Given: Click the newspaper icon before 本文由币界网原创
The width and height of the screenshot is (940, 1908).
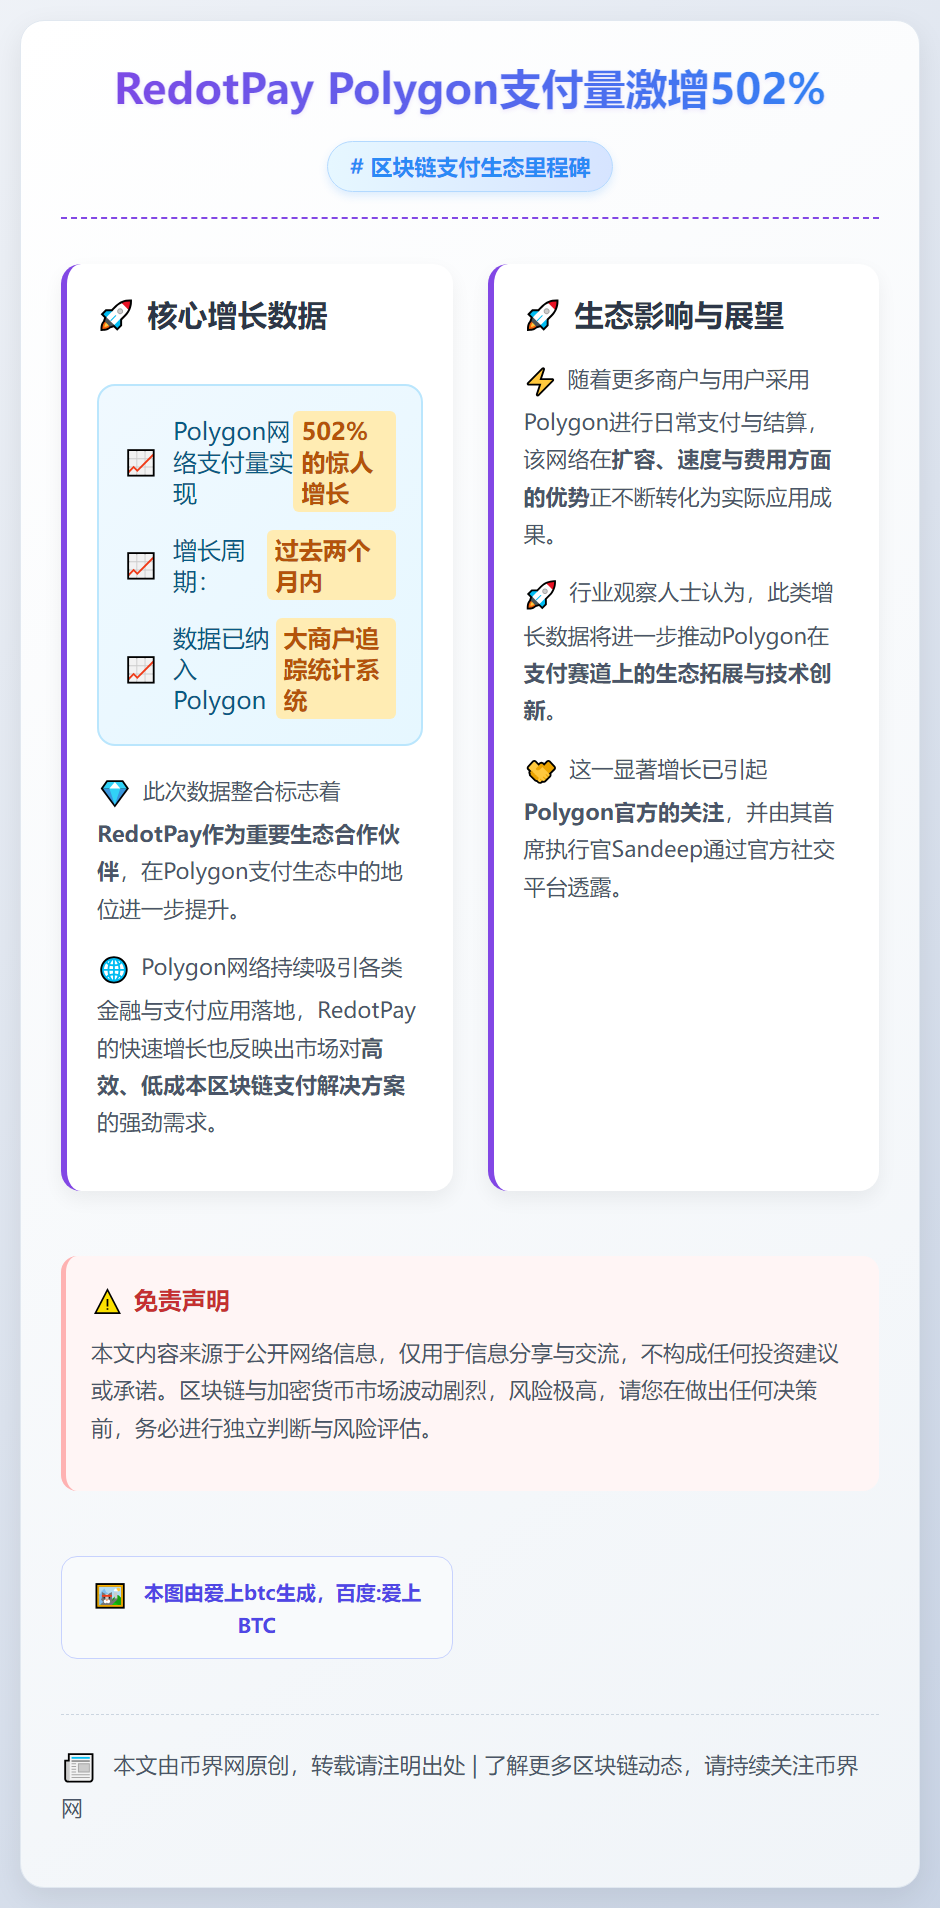Looking at the screenshot, I should [79, 1768].
